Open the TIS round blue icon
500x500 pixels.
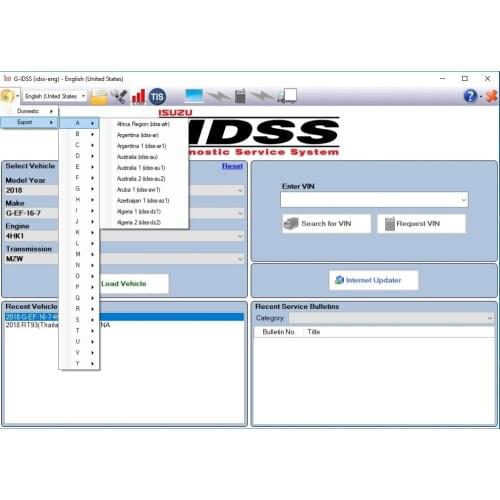(157, 97)
